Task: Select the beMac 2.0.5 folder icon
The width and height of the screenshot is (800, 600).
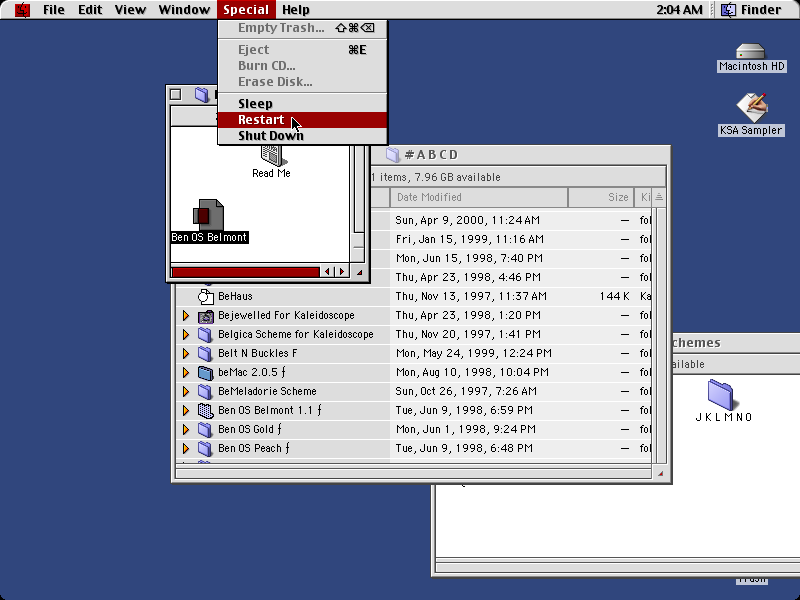Action: 206,373
